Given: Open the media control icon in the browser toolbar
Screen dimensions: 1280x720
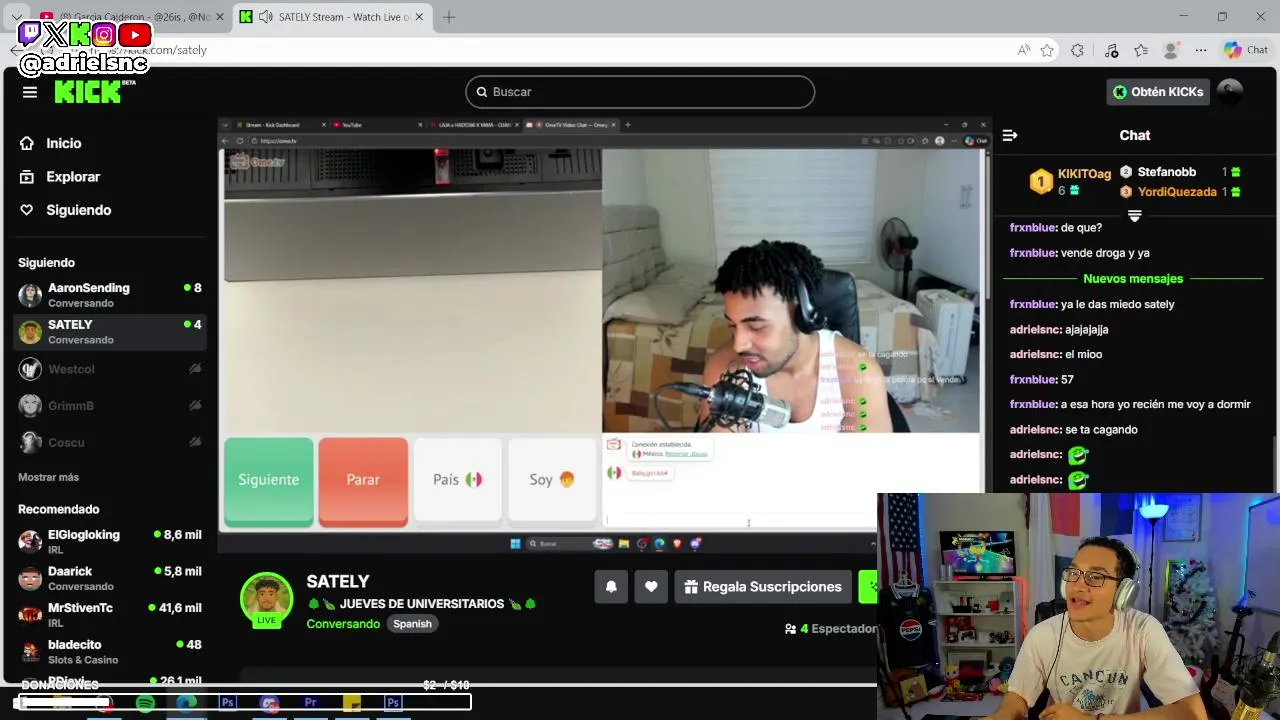Looking at the screenshot, I should (x=1111, y=50).
